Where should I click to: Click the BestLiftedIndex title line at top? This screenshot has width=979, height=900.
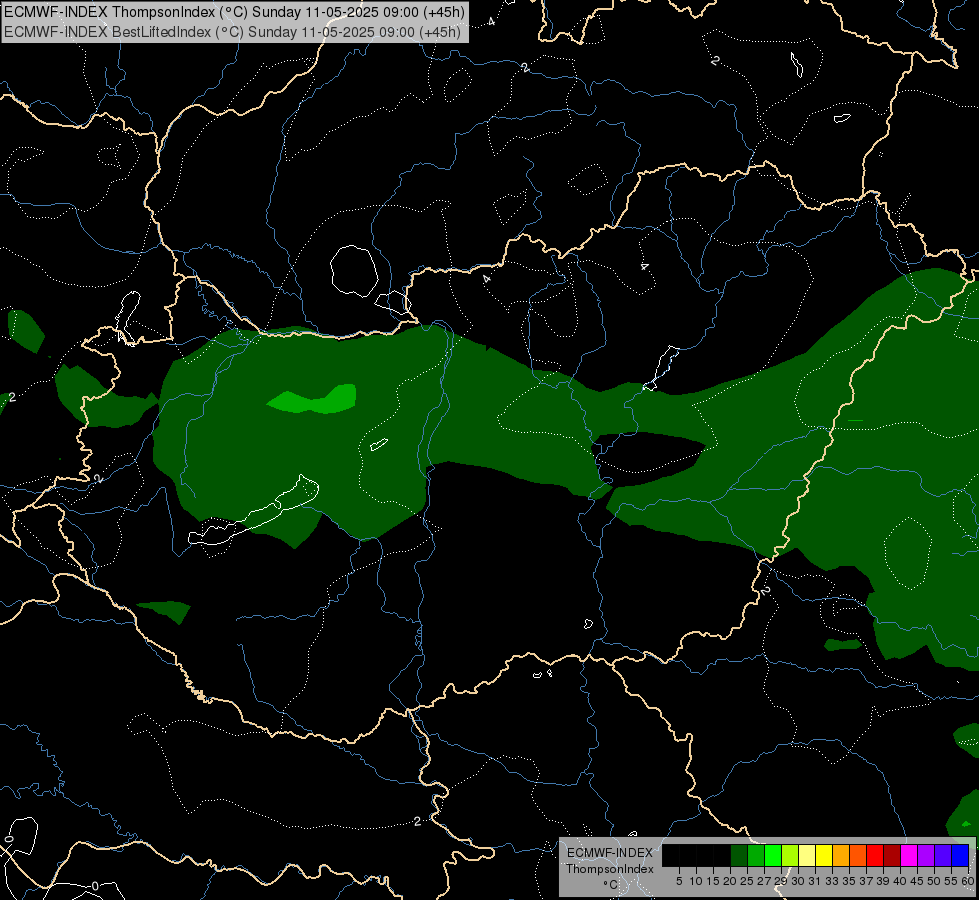point(233,32)
